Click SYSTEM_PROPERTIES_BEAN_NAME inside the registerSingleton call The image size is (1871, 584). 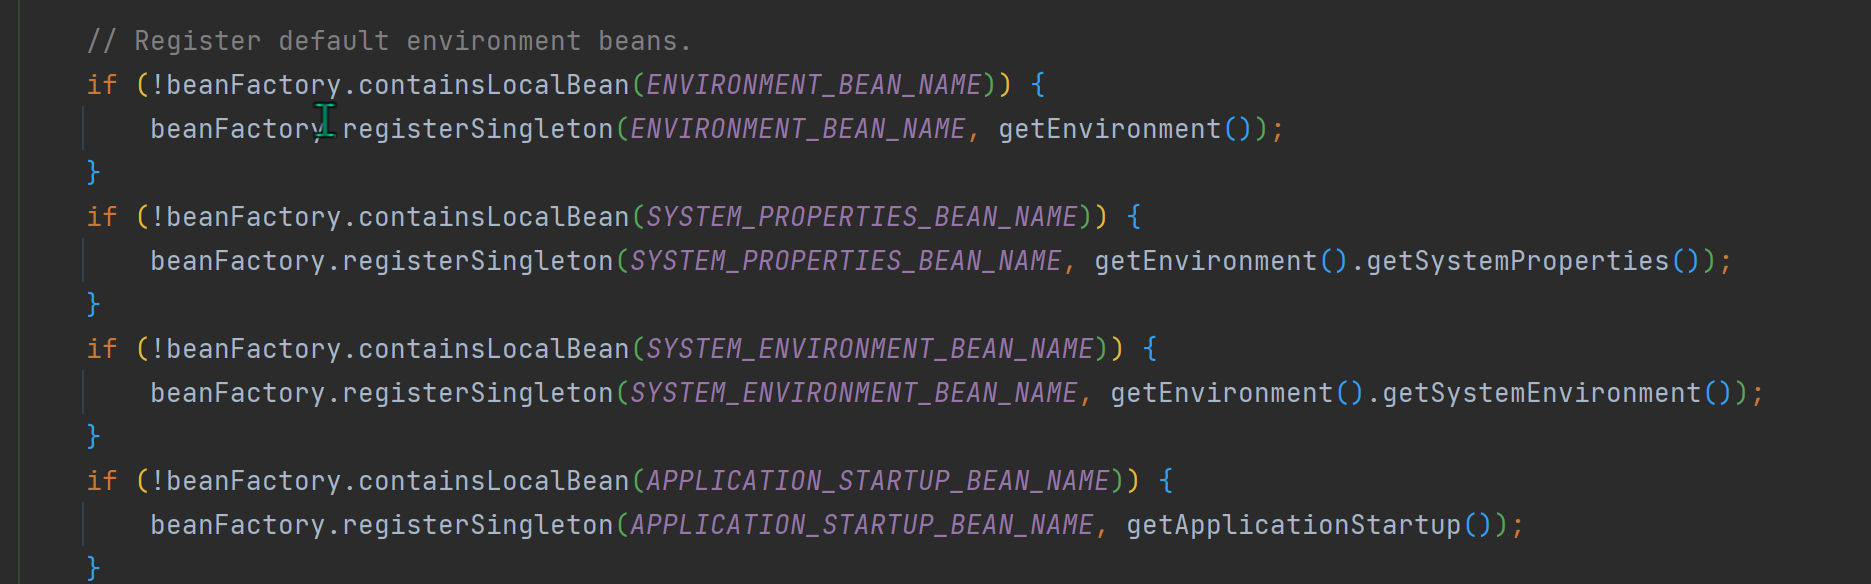point(846,261)
